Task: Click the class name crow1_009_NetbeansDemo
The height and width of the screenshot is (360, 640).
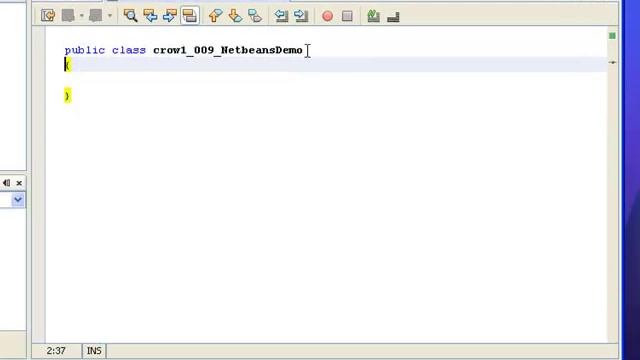Action: pyautogui.click(x=228, y=50)
